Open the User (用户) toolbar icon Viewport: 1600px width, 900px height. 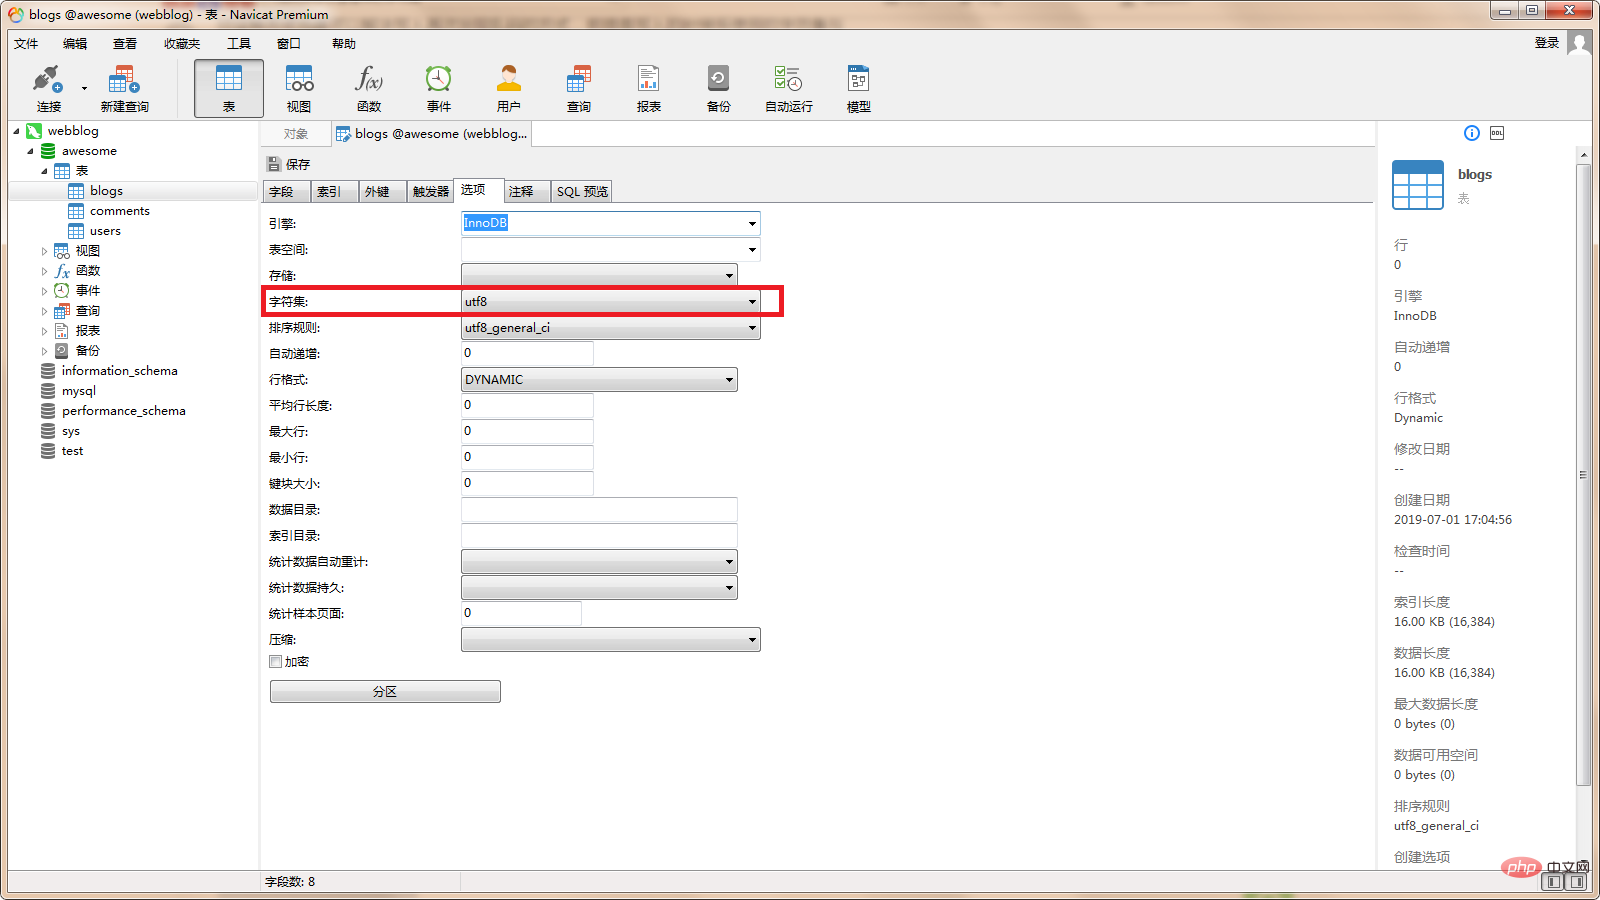click(x=509, y=88)
